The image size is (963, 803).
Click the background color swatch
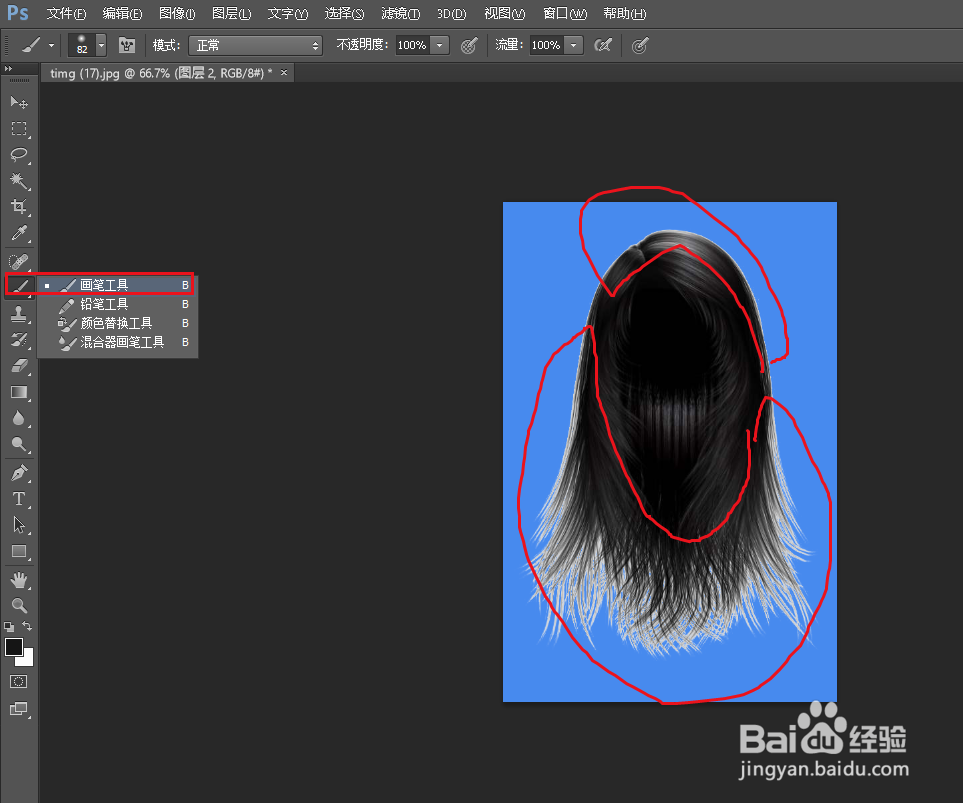28,660
